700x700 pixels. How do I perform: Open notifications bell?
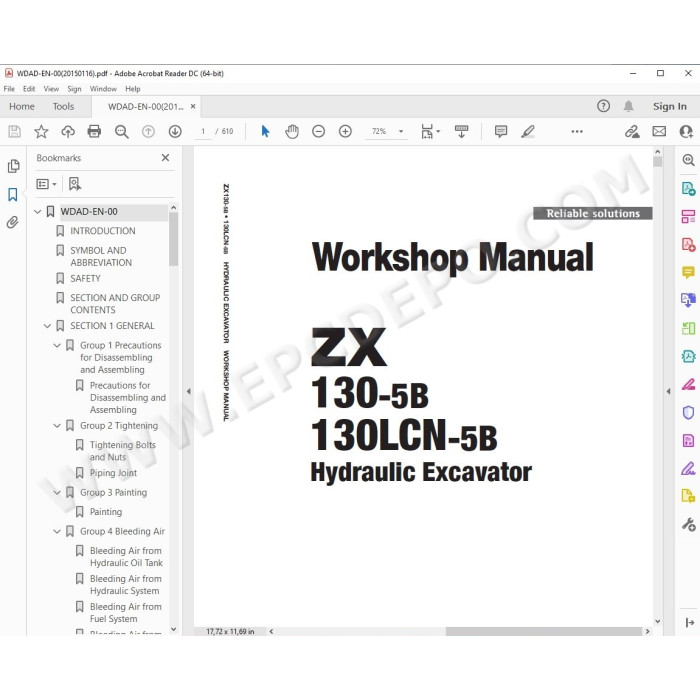pos(628,106)
